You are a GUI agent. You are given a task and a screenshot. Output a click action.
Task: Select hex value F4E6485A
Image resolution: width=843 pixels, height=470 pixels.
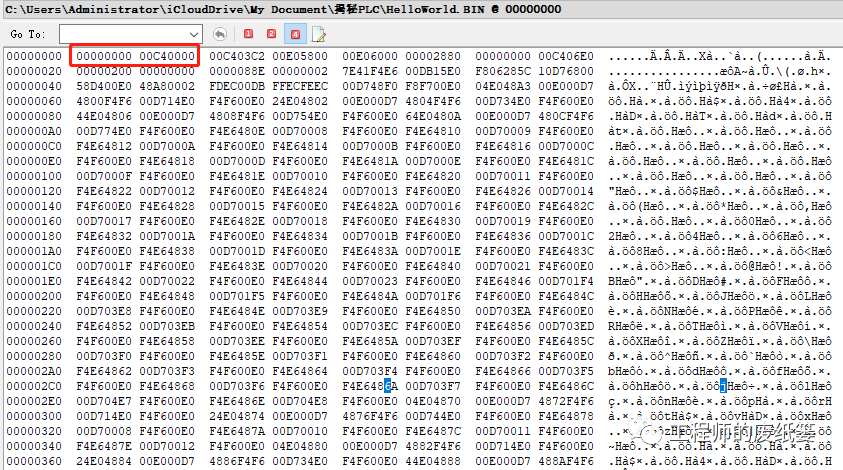(x=370, y=341)
